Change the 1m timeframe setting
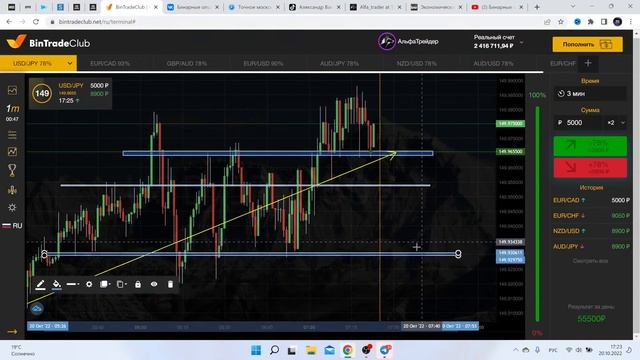 pos(12,109)
